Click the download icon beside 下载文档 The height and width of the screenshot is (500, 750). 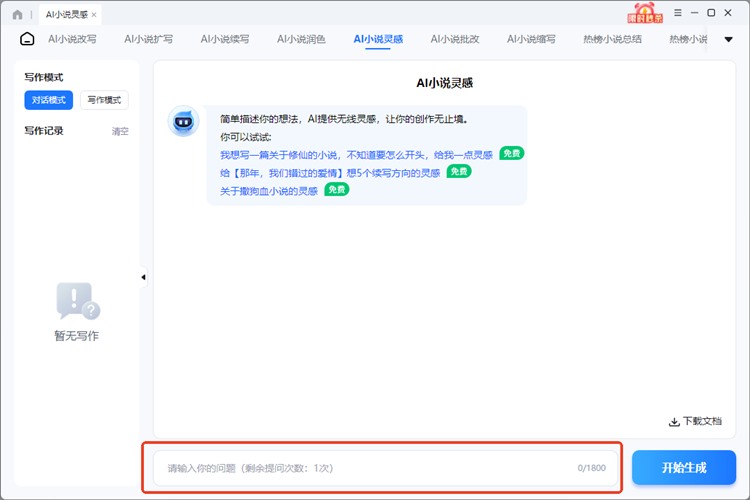click(674, 422)
